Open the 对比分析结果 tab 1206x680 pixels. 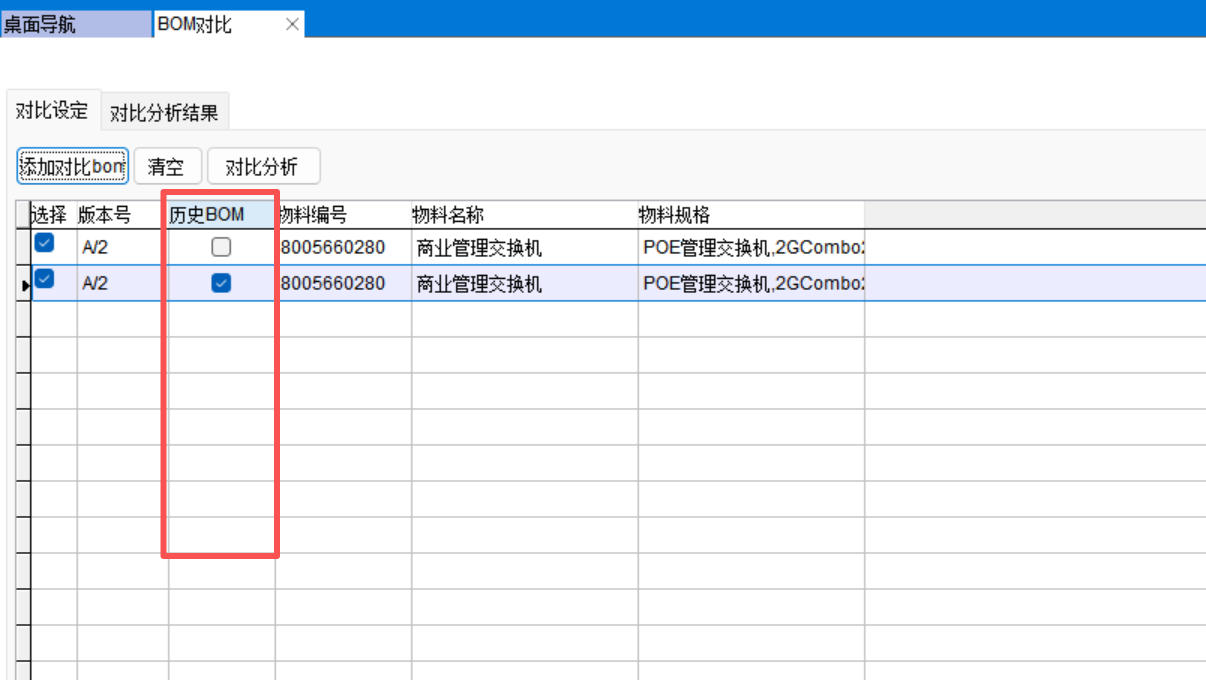click(164, 113)
